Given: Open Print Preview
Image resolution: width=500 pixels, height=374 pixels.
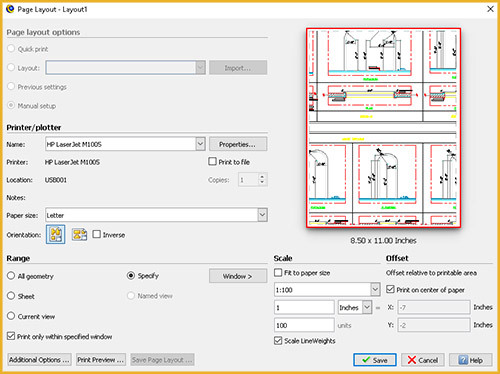Looking at the screenshot, I should tap(101, 360).
